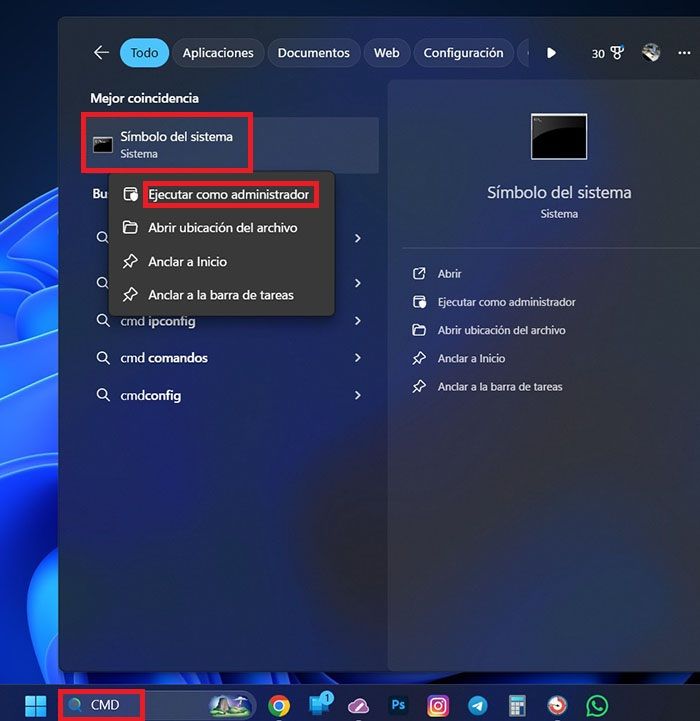The width and height of the screenshot is (700, 721).
Task: Click search icon next to cmdconfig
Action: click(x=103, y=395)
